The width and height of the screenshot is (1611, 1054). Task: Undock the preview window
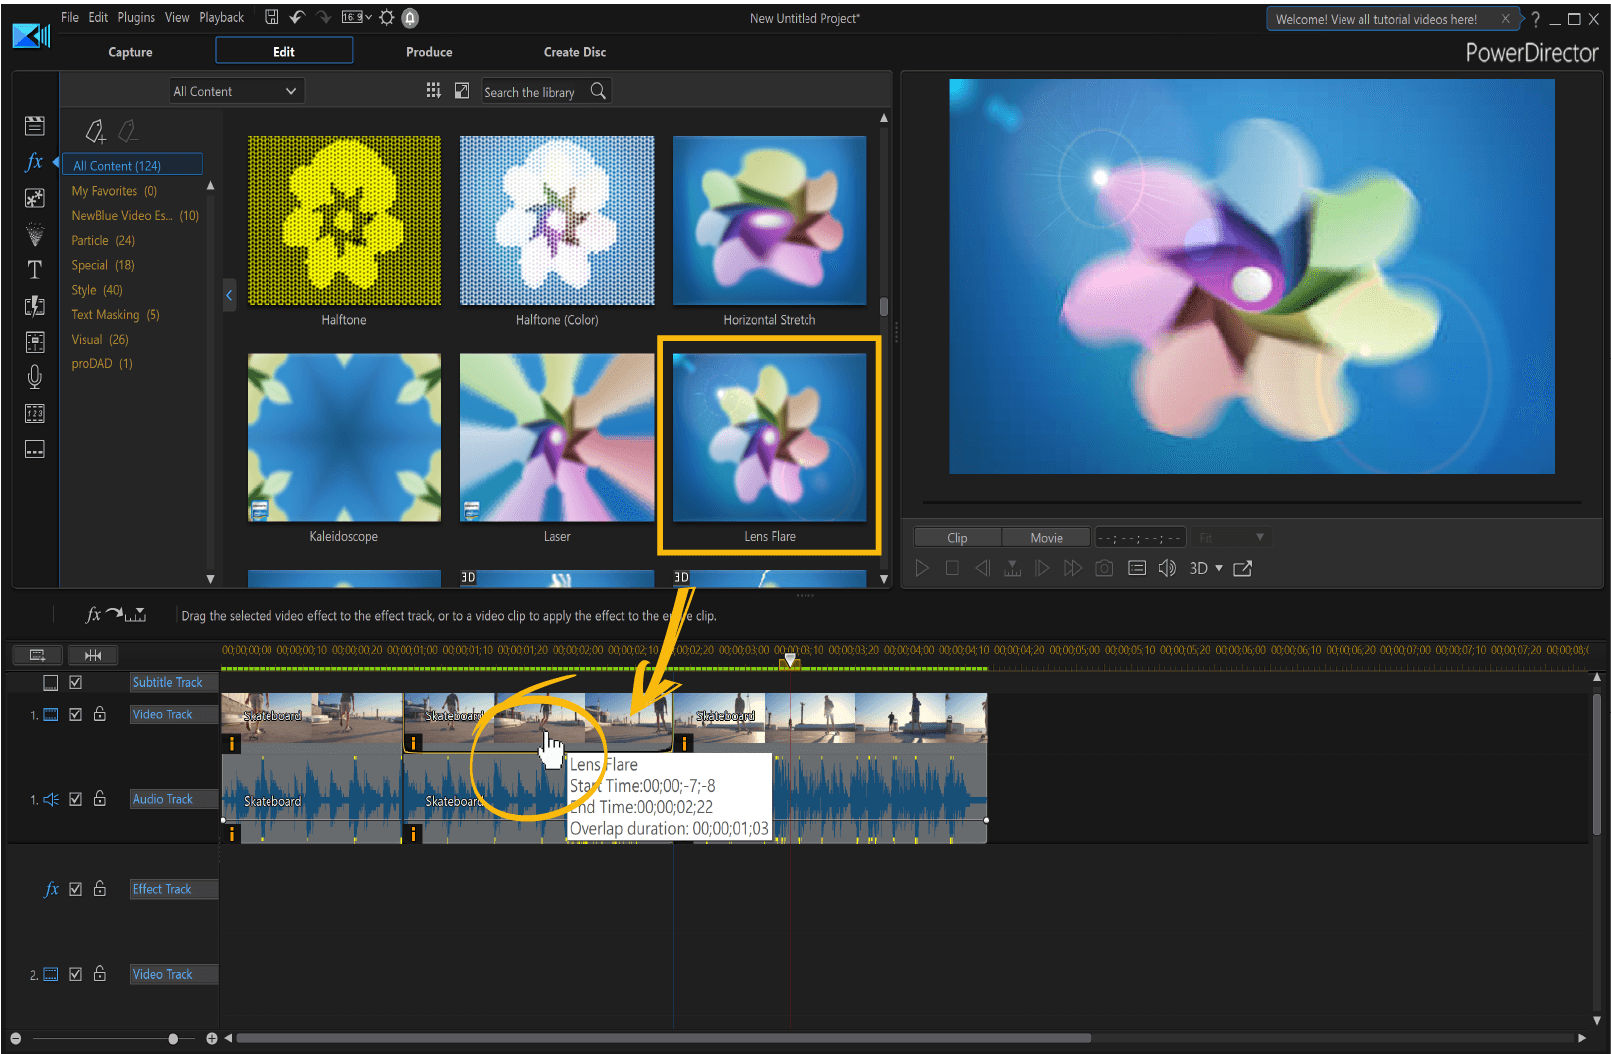pyautogui.click(x=1243, y=568)
